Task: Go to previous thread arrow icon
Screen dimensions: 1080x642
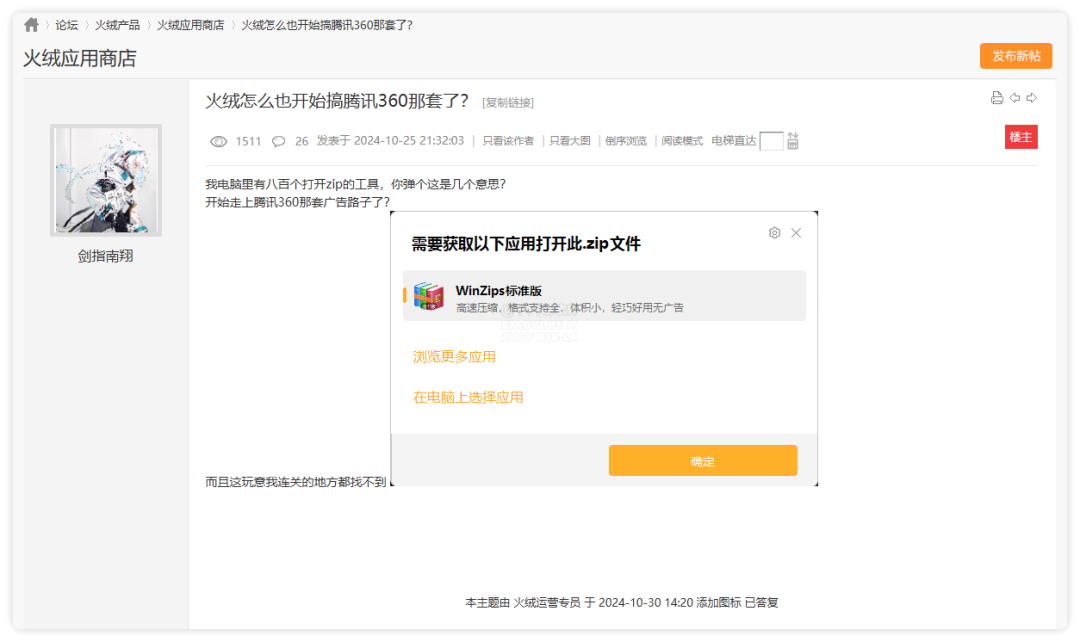Action: 1015,98
